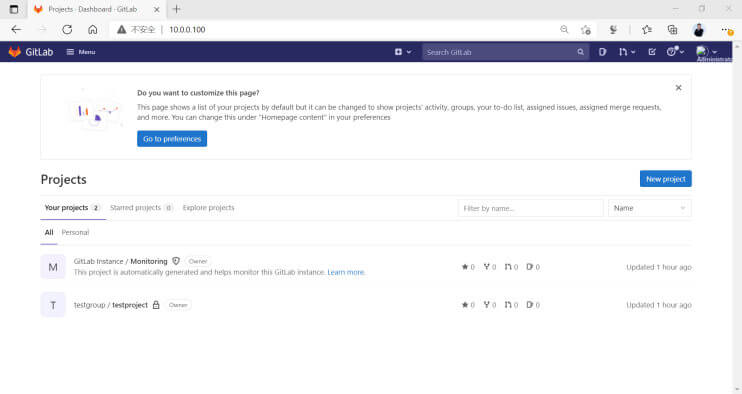Click the lock icon beside testproject
Screen dimensions: 742x394
tap(156, 305)
